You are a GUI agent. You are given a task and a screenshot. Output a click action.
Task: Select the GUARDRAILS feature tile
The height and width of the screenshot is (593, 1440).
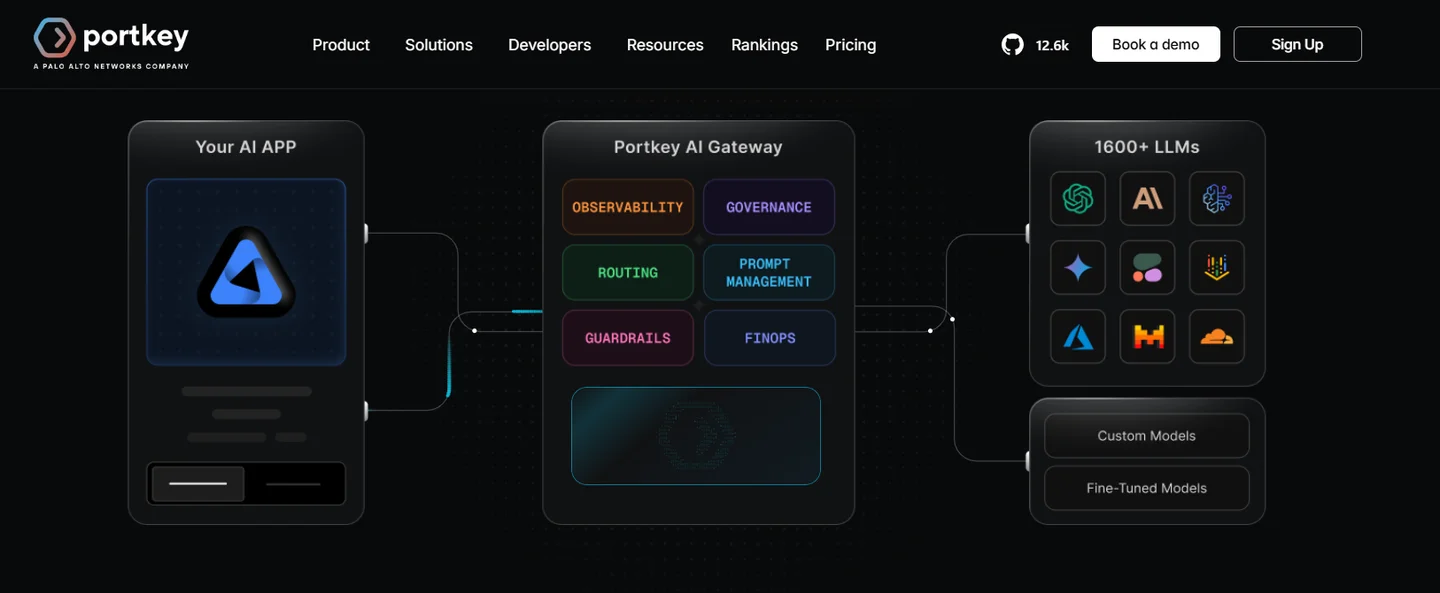(628, 338)
